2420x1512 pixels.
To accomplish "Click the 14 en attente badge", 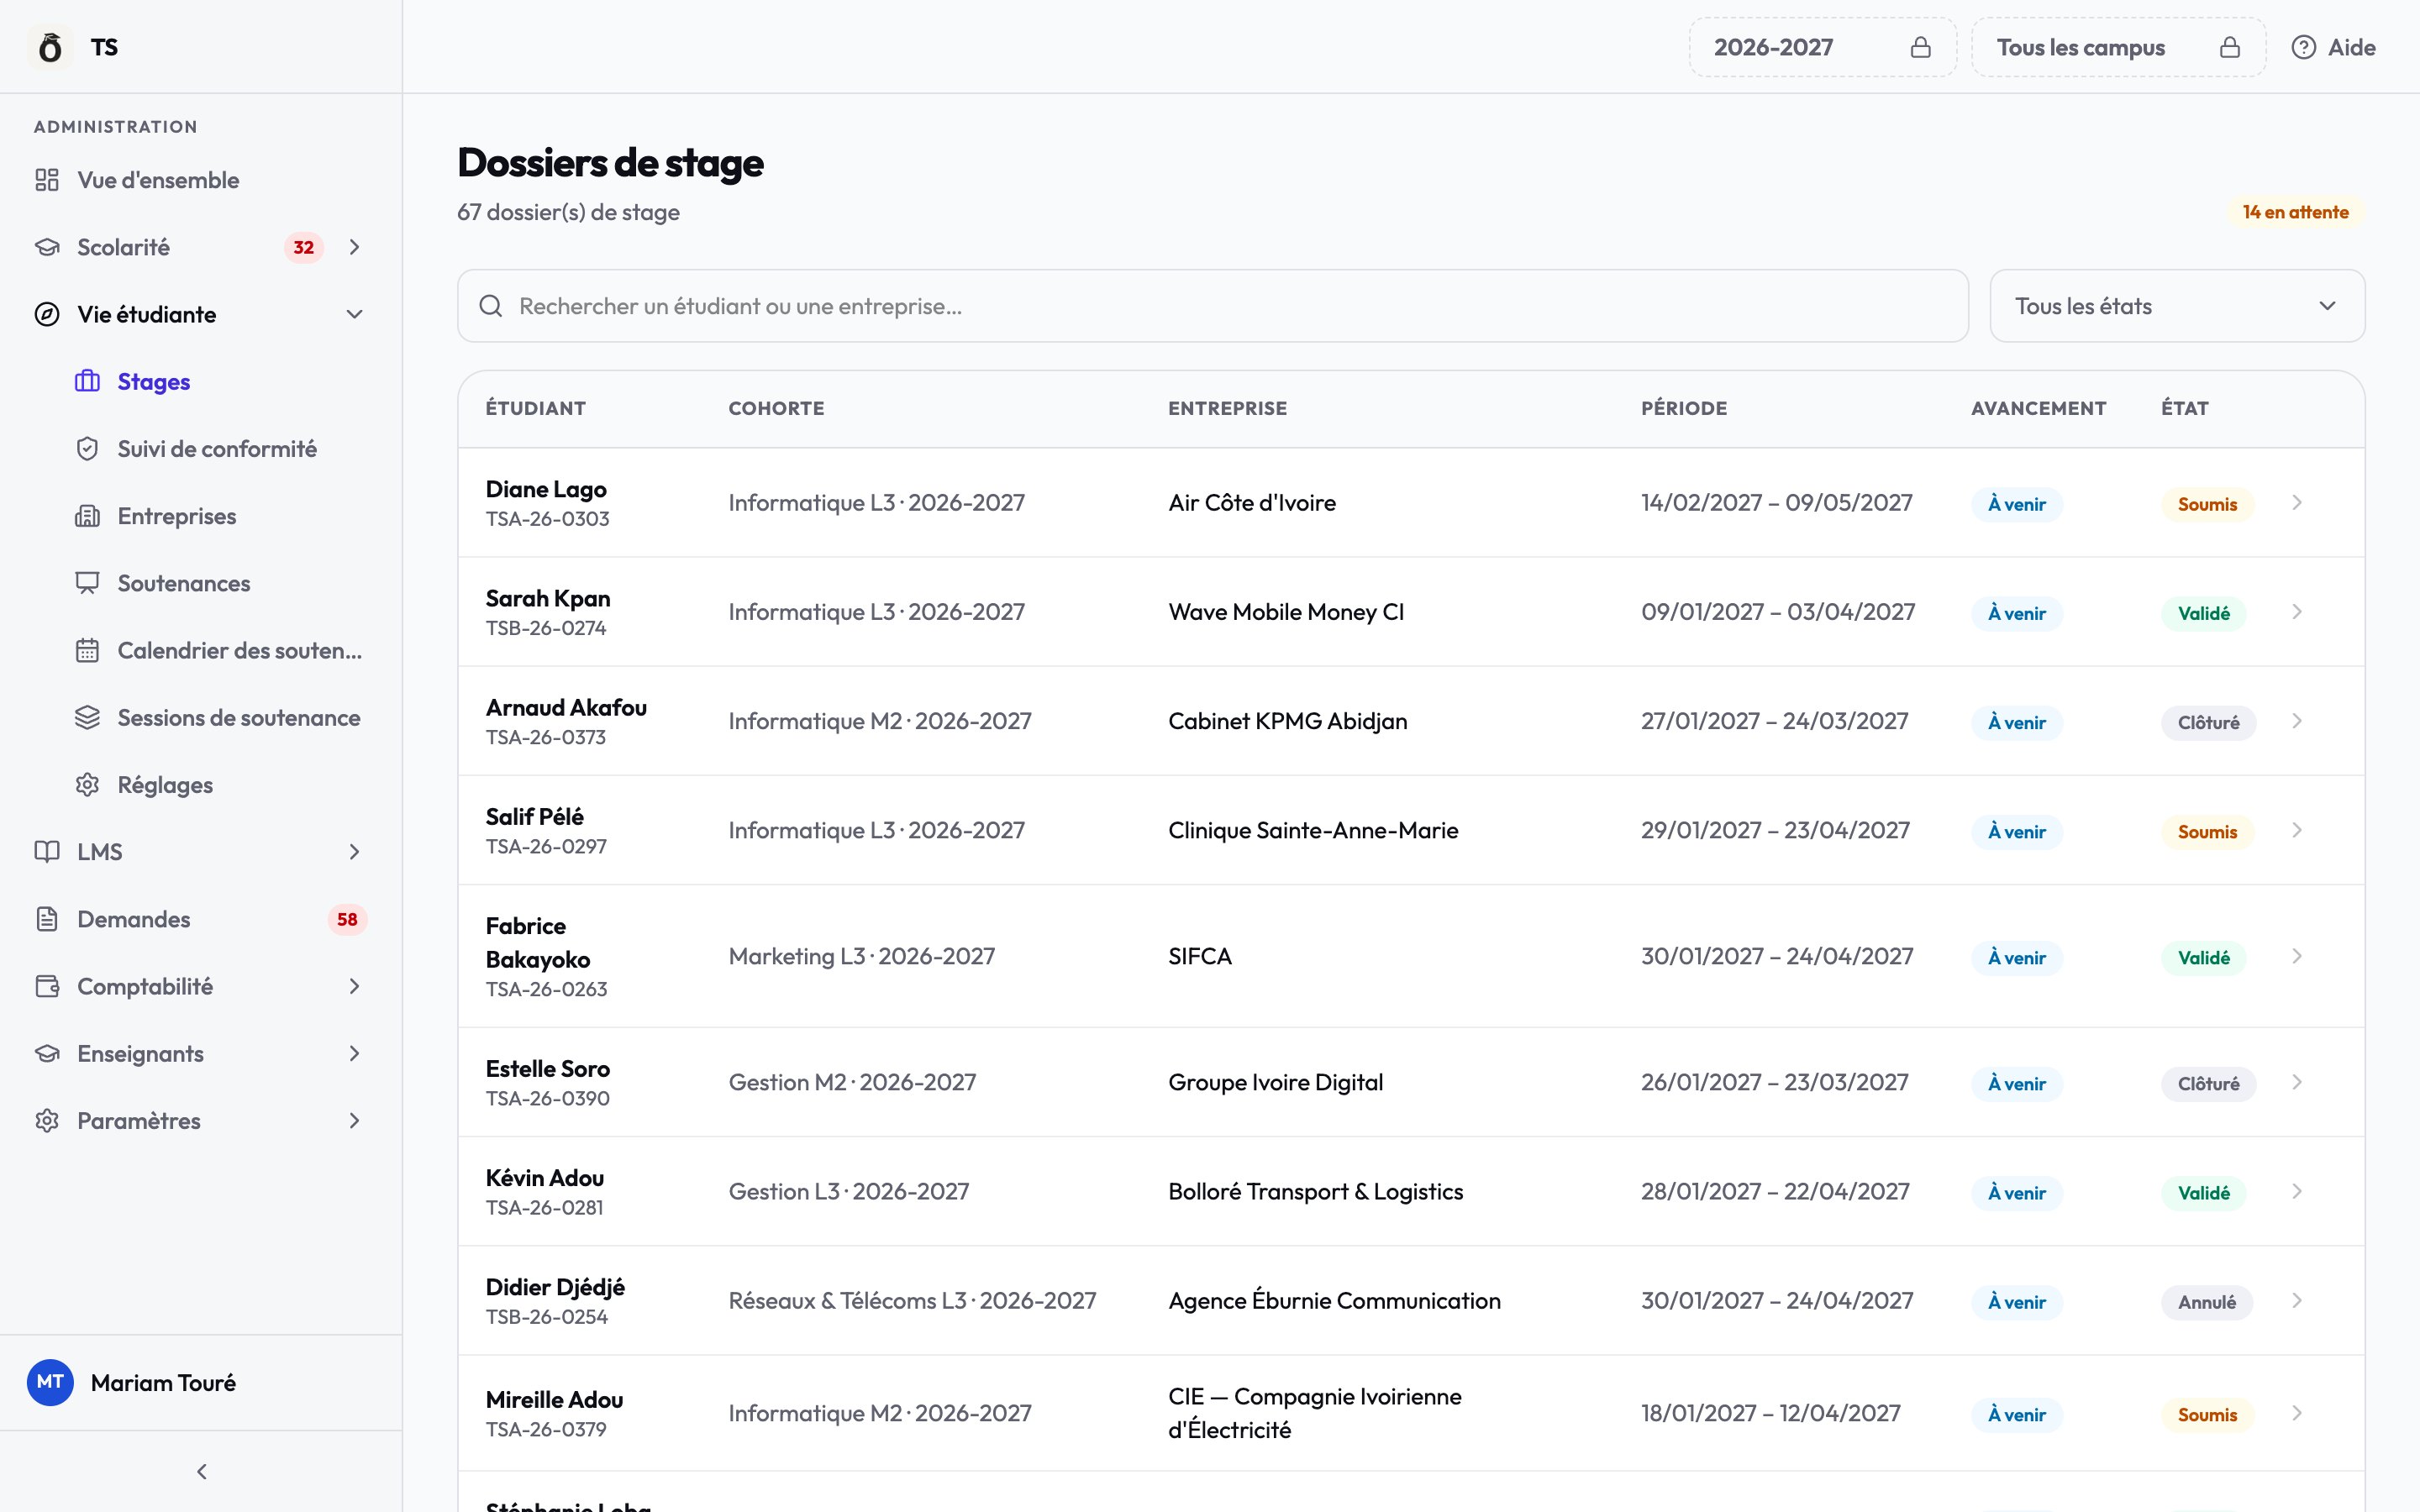I will 2295,212.
